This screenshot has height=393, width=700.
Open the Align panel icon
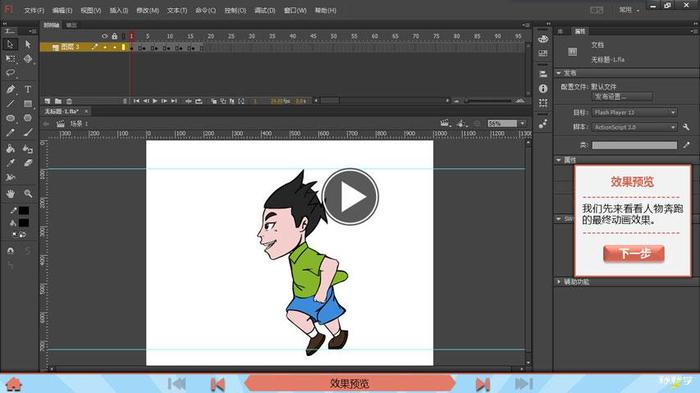[x=543, y=74]
